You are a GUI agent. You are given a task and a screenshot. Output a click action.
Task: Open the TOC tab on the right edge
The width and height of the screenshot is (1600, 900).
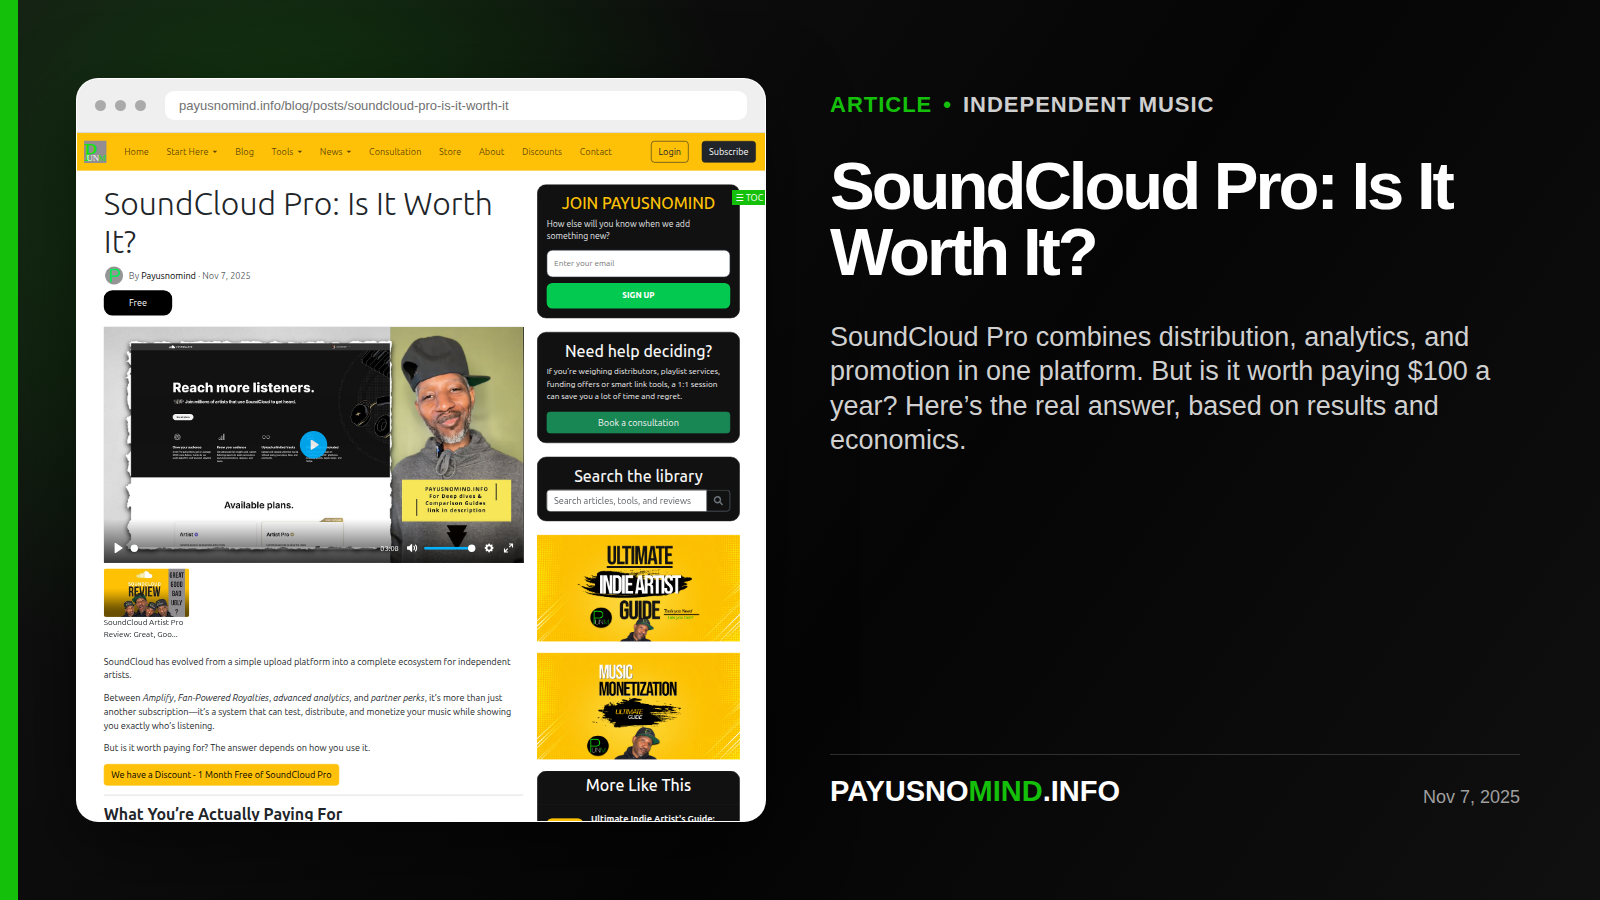pyautogui.click(x=749, y=198)
